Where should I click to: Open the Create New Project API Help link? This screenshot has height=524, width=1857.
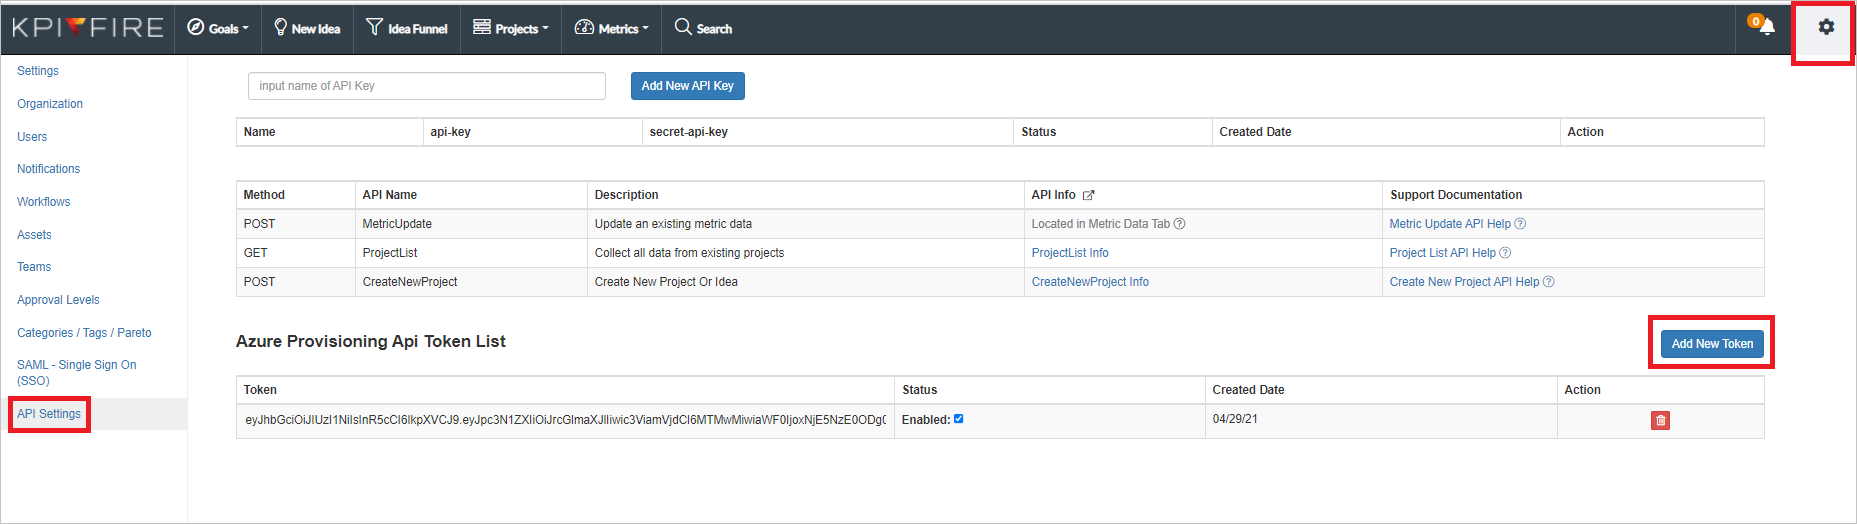point(1464,282)
